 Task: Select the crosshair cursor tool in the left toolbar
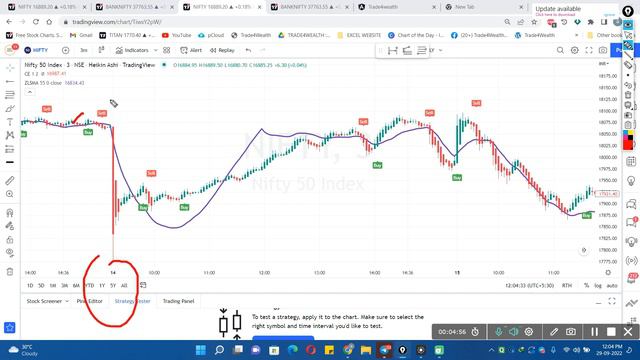click(10, 68)
